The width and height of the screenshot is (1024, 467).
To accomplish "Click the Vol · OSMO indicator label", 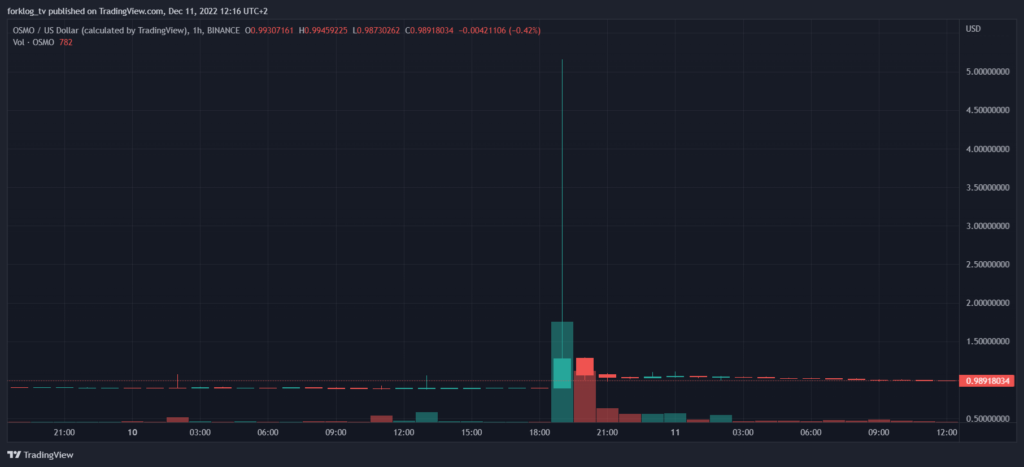I will [31, 42].
